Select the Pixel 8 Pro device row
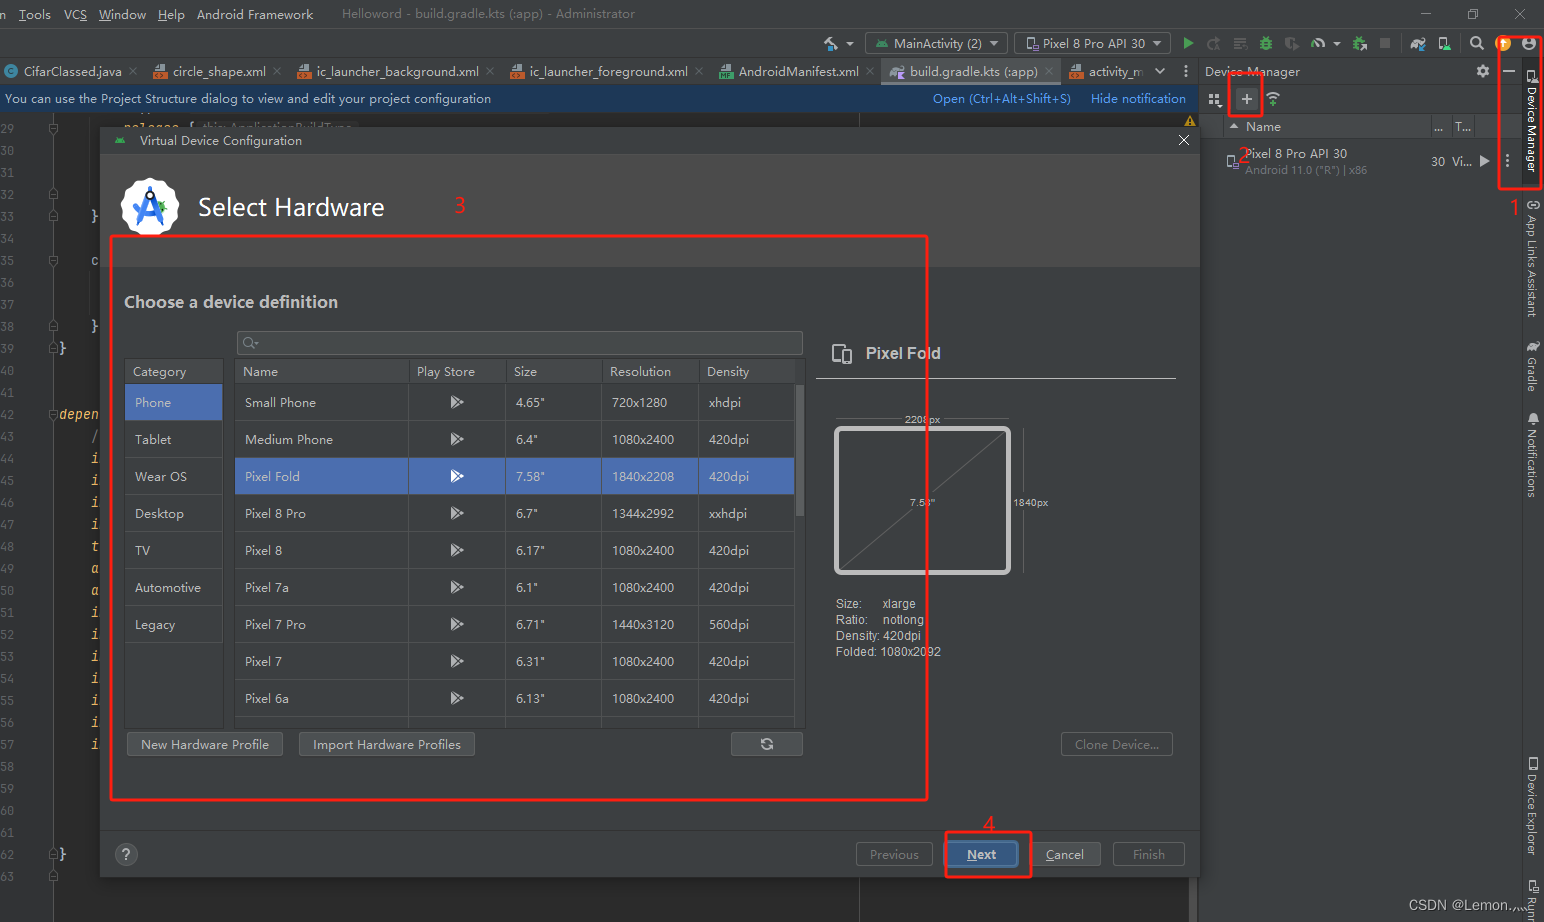The width and height of the screenshot is (1544, 922). coord(514,513)
